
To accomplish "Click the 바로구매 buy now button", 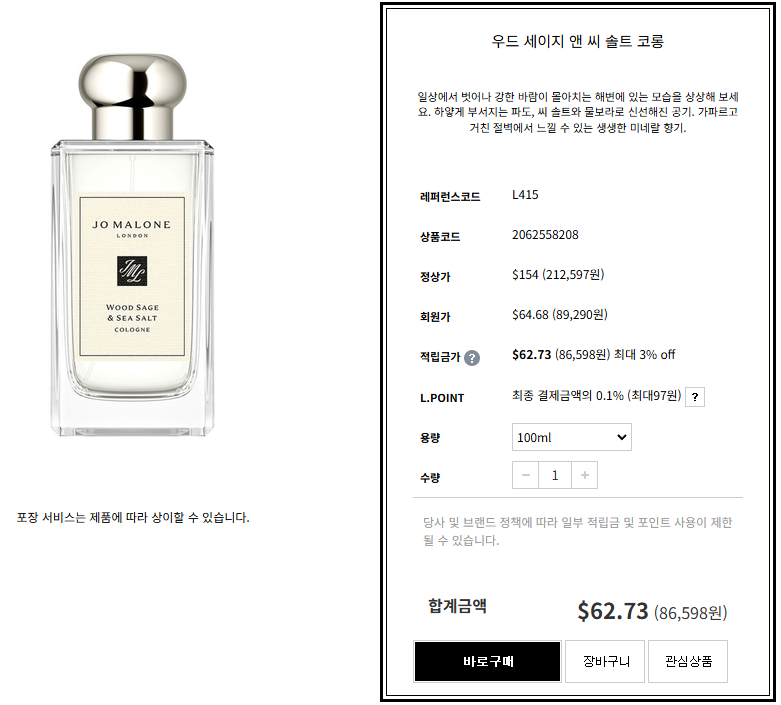I will tap(488, 661).
